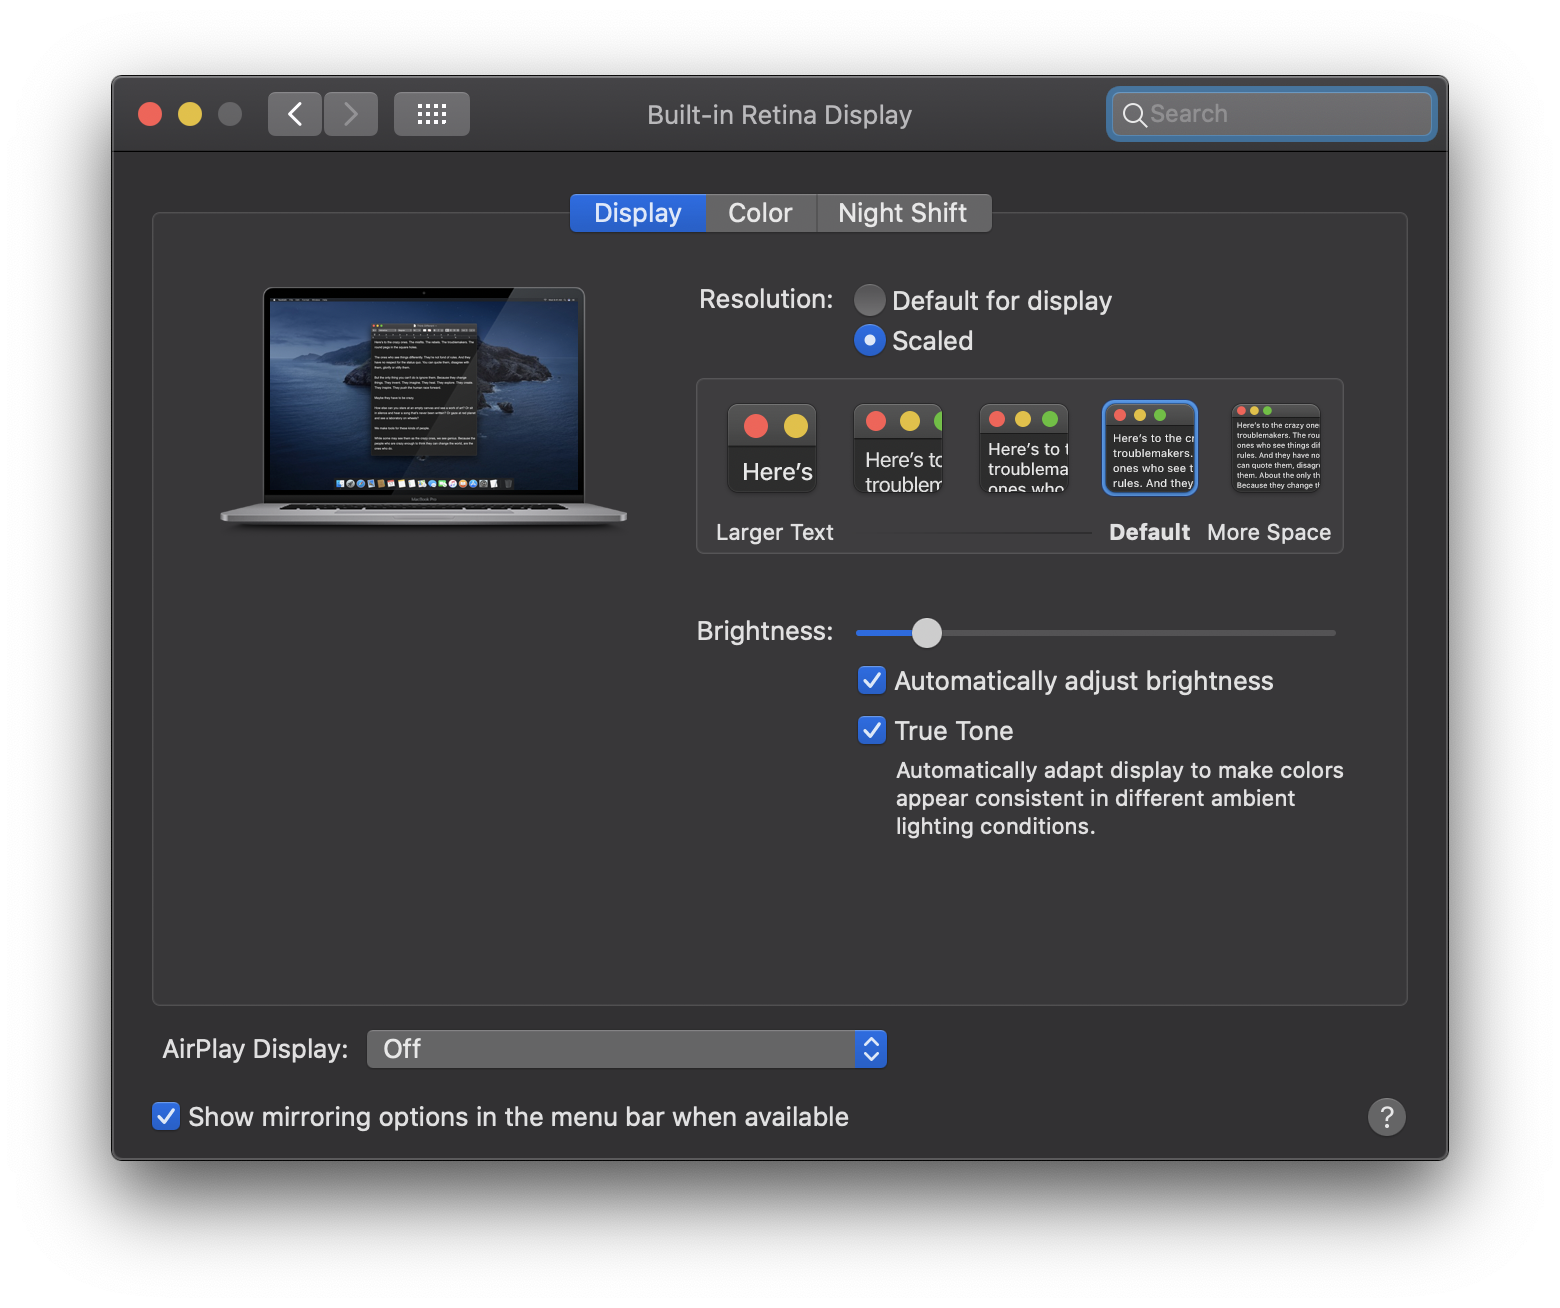Choose the second scaled resolution thumbnail
The image size is (1560, 1308).
tap(898, 449)
